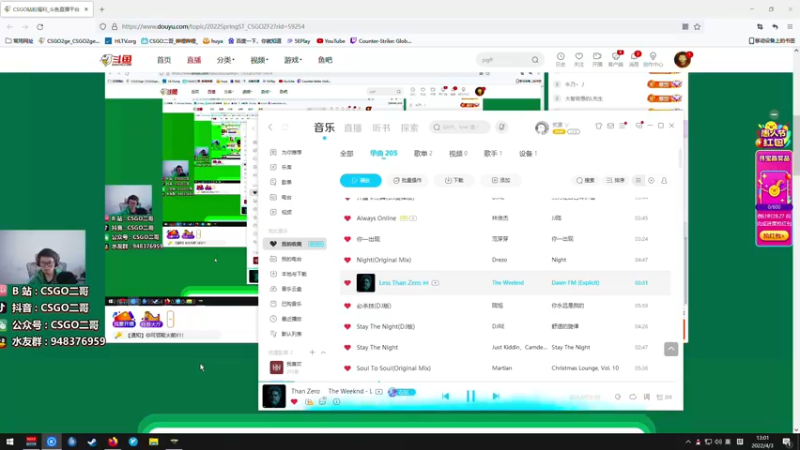
Task: Toggle heart on Night(Original Mix) row
Action: (347, 260)
